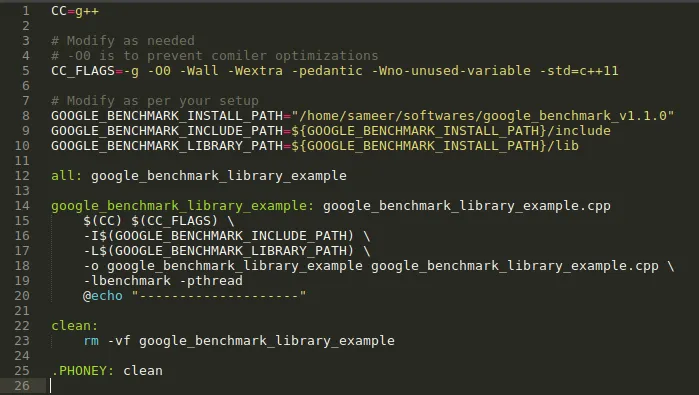Screen dimensions: 699x395
Task: Click the '@echo' command
Action: pos(103,296)
